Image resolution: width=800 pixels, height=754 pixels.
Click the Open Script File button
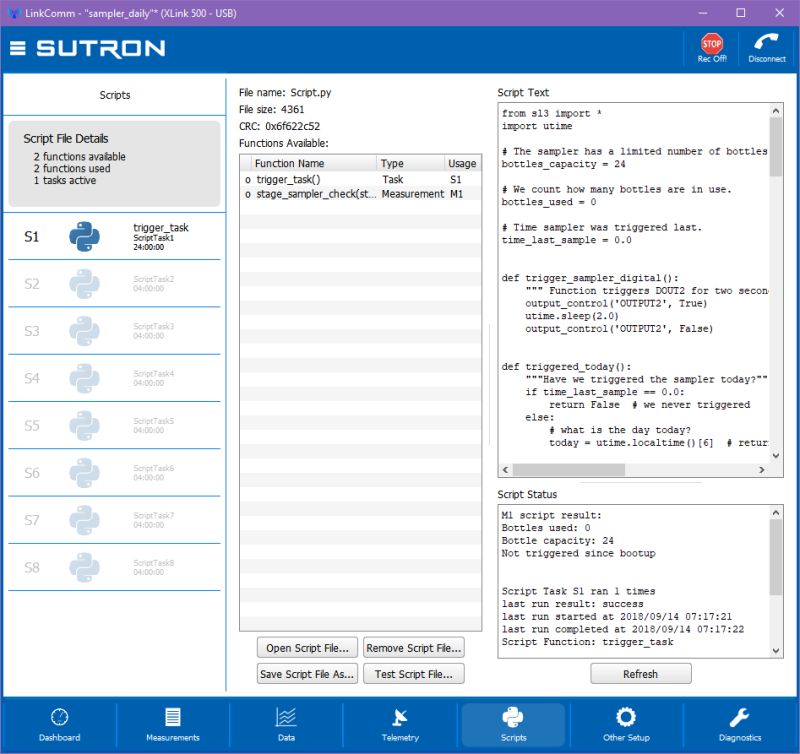pos(306,647)
